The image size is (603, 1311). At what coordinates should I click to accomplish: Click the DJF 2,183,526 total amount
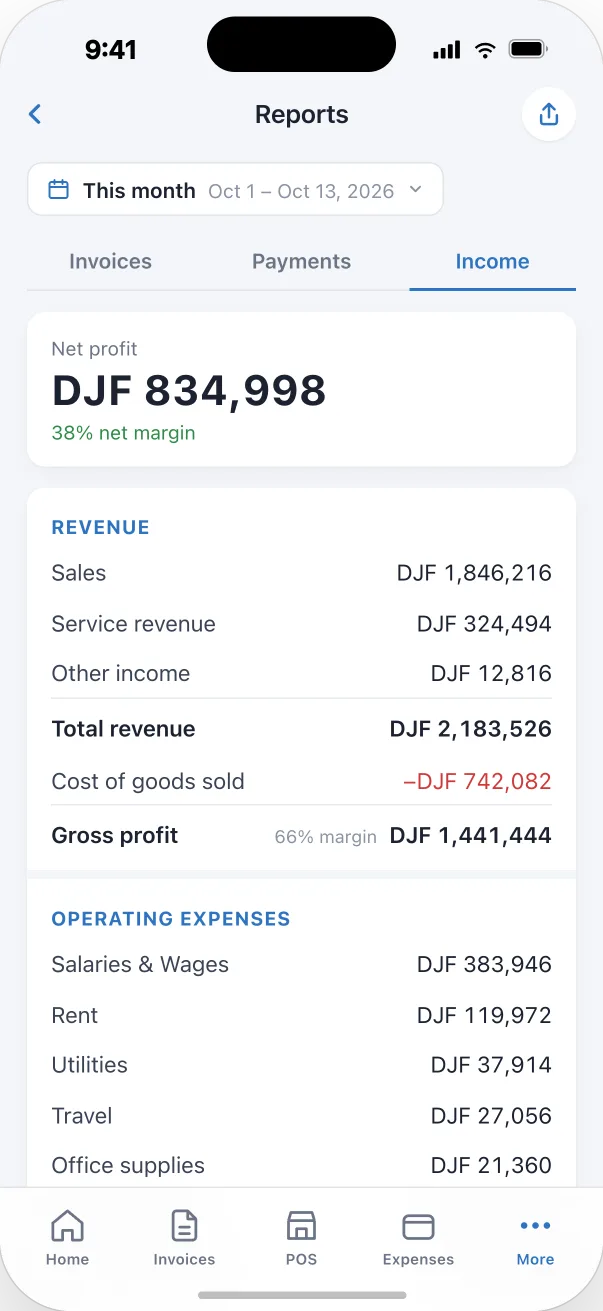471,729
